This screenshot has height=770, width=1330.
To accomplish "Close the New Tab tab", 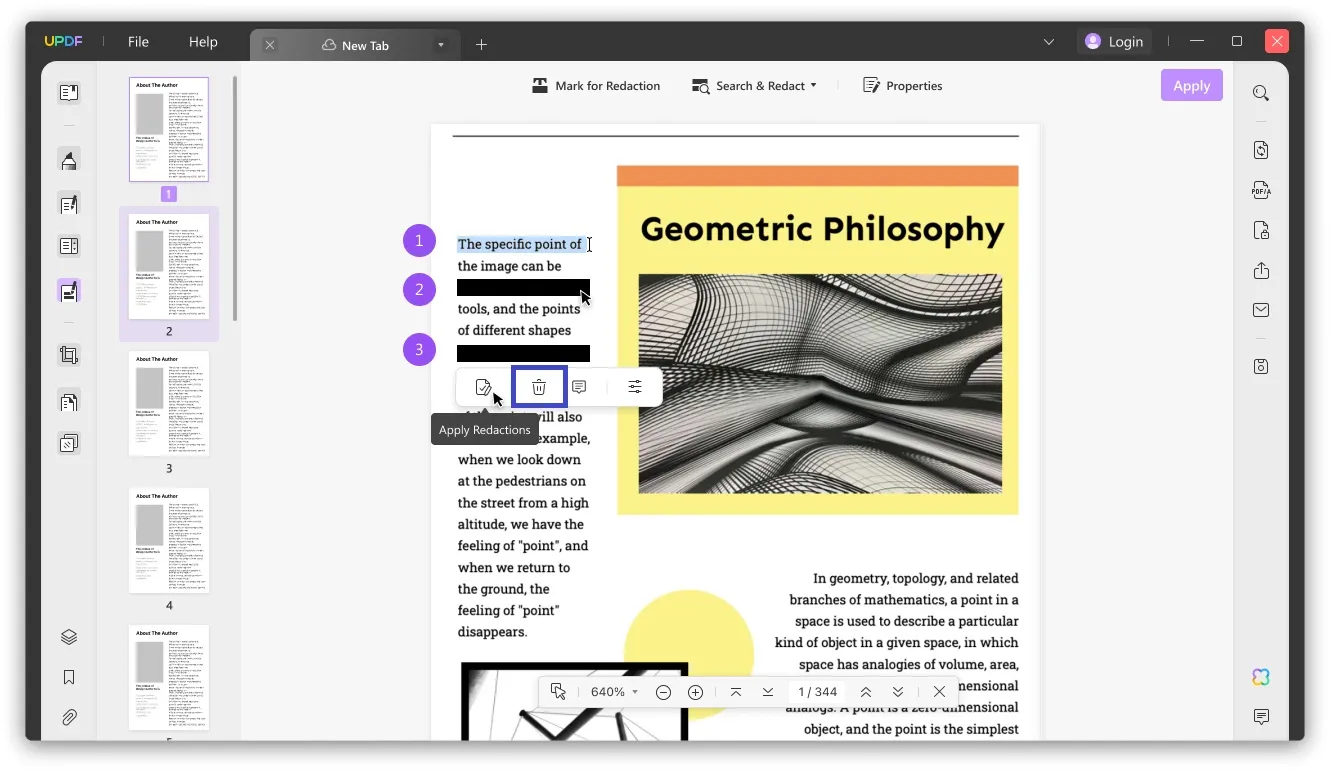I will (270, 45).
